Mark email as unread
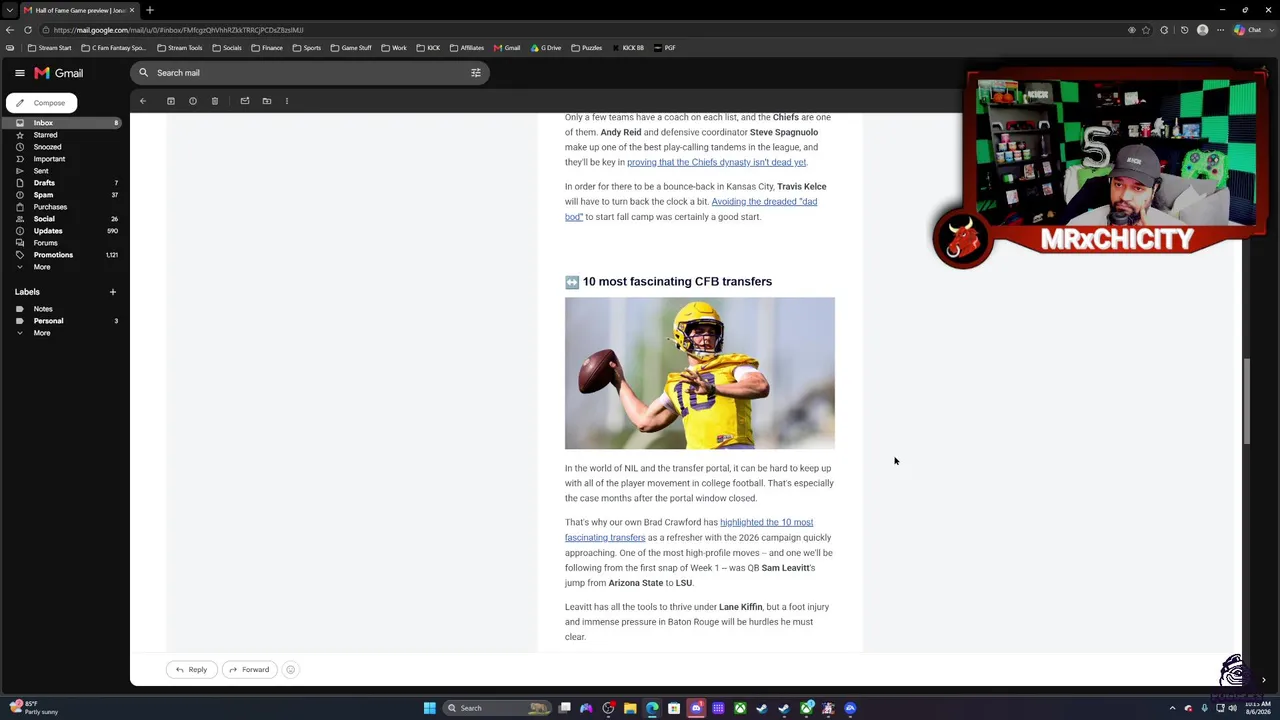Screen dimensions: 1280x720 click(245, 101)
